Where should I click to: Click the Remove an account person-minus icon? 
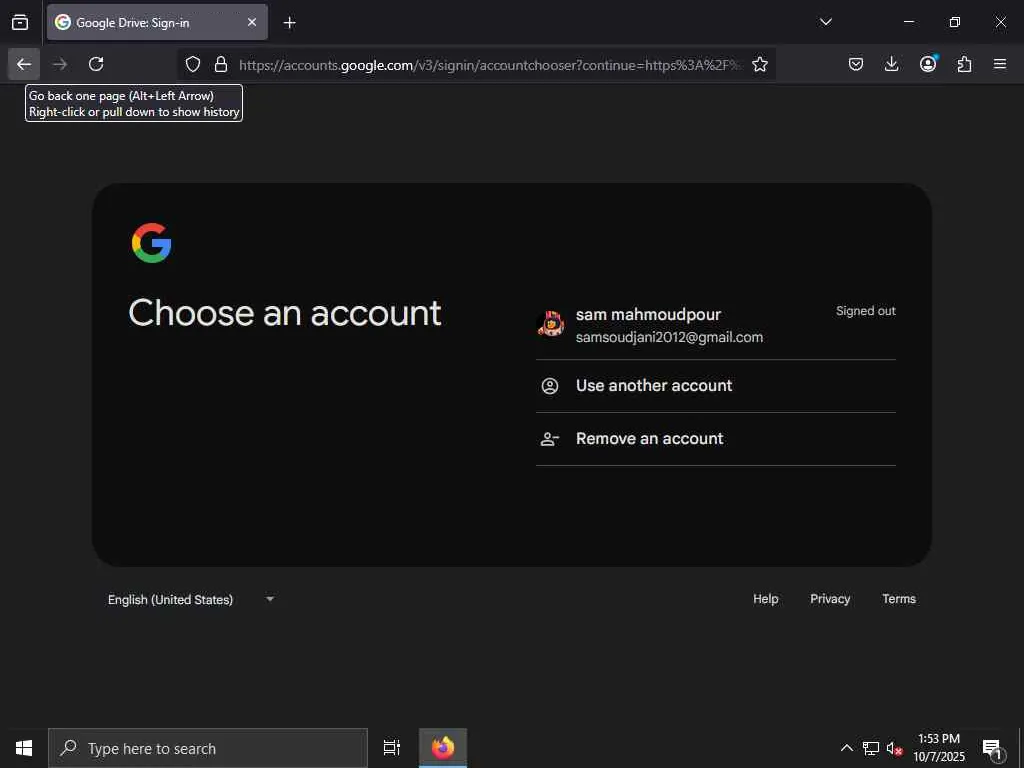tap(550, 439)
